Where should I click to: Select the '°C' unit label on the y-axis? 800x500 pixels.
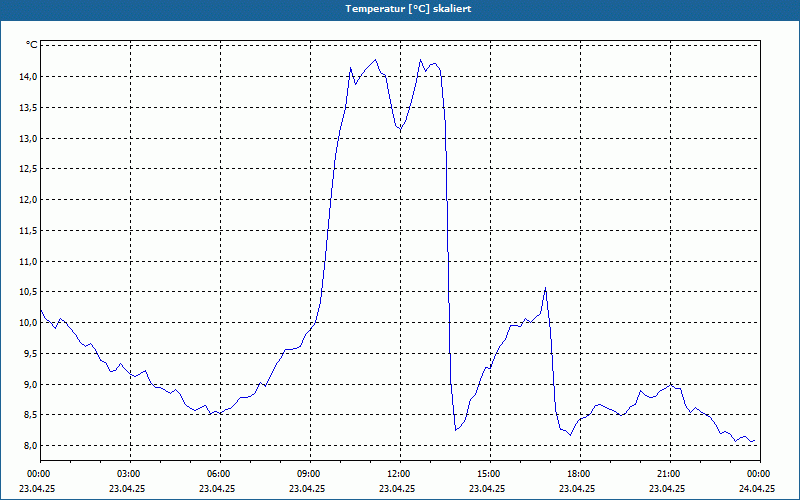pos(32,45)
